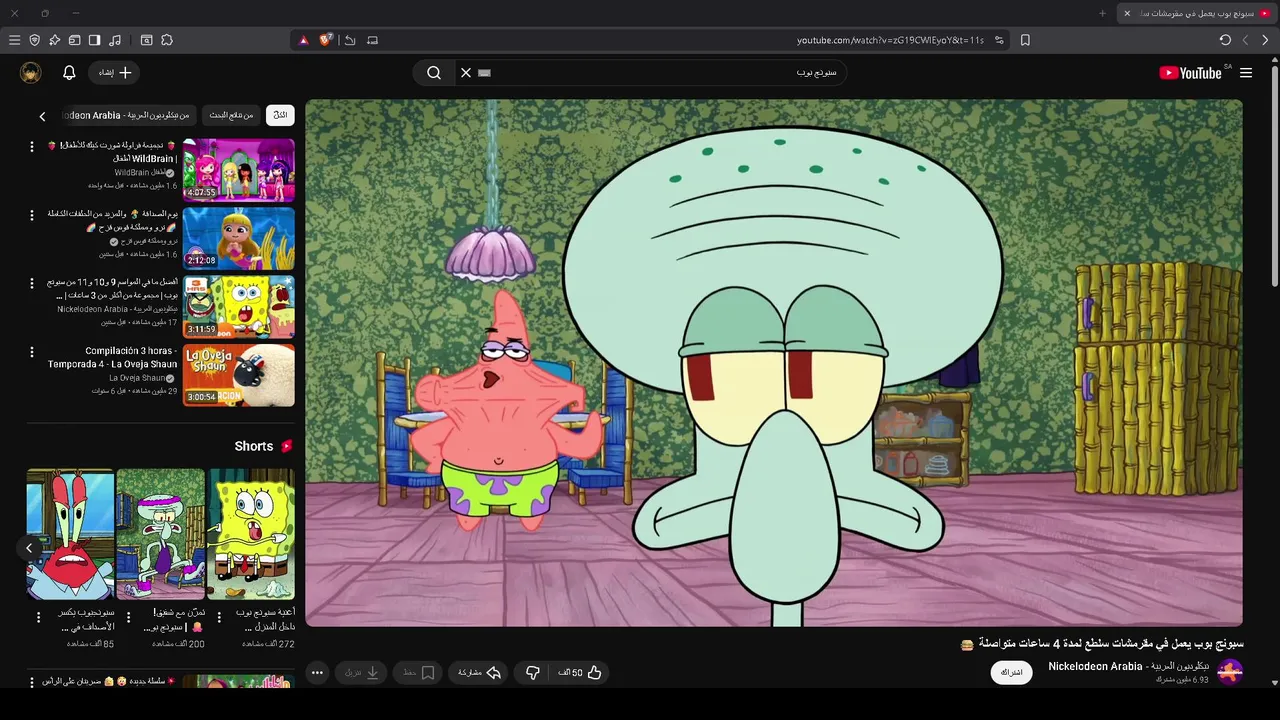Click the Brave VPN shield toolbar icon
This screenshot has height=720, width=1280.
tap(34, 40)
